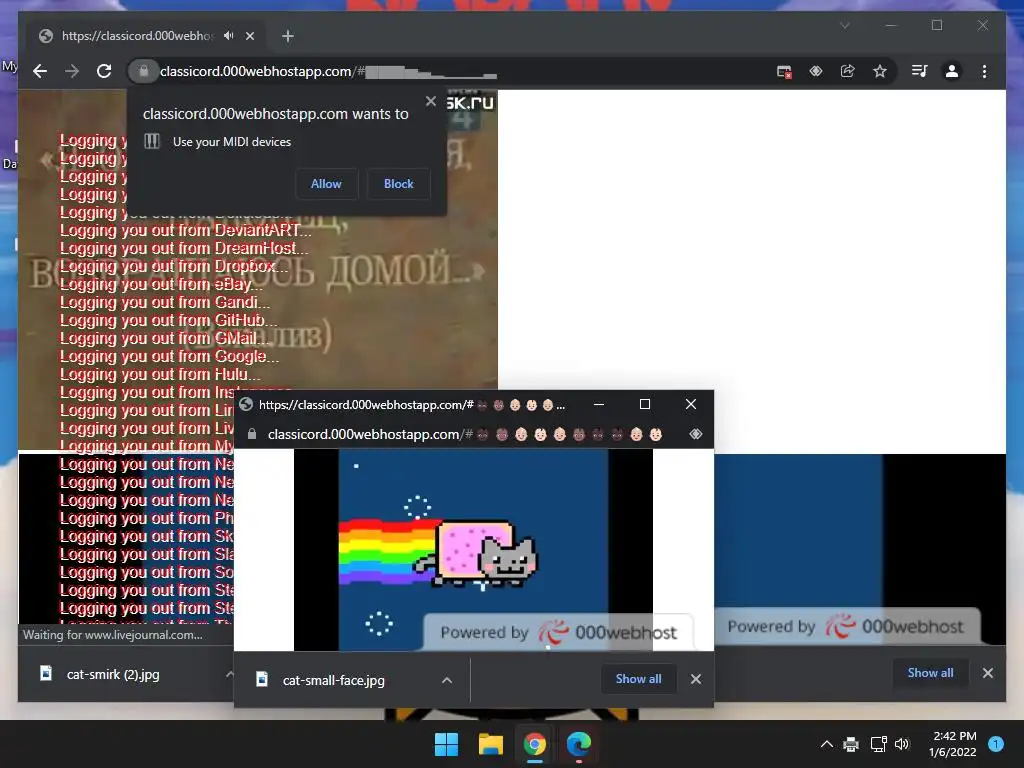Reload the classicord page
The height and width of the screenshot is (768, 1024).
pos(104,71)
